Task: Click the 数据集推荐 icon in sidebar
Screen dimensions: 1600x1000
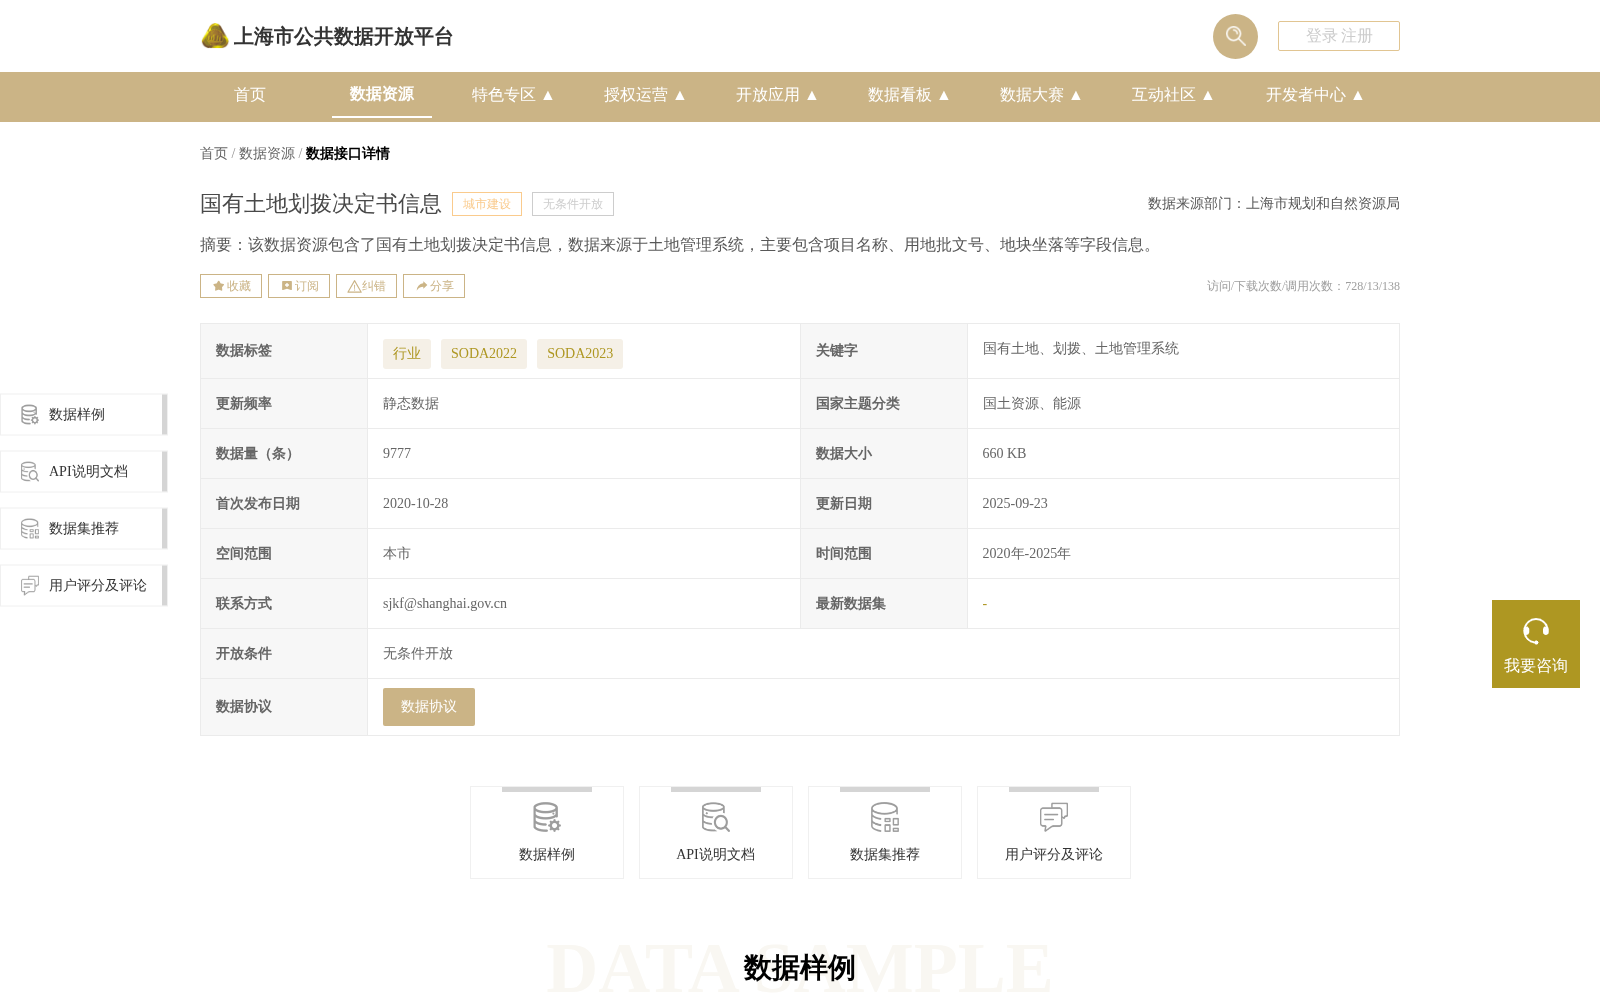Action: (x=30, y=528)
